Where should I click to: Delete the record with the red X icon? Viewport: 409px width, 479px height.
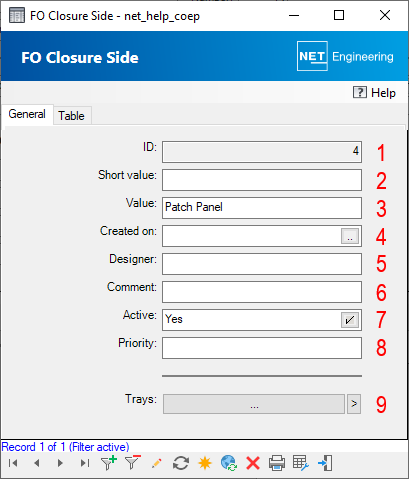tap(253, 463)
